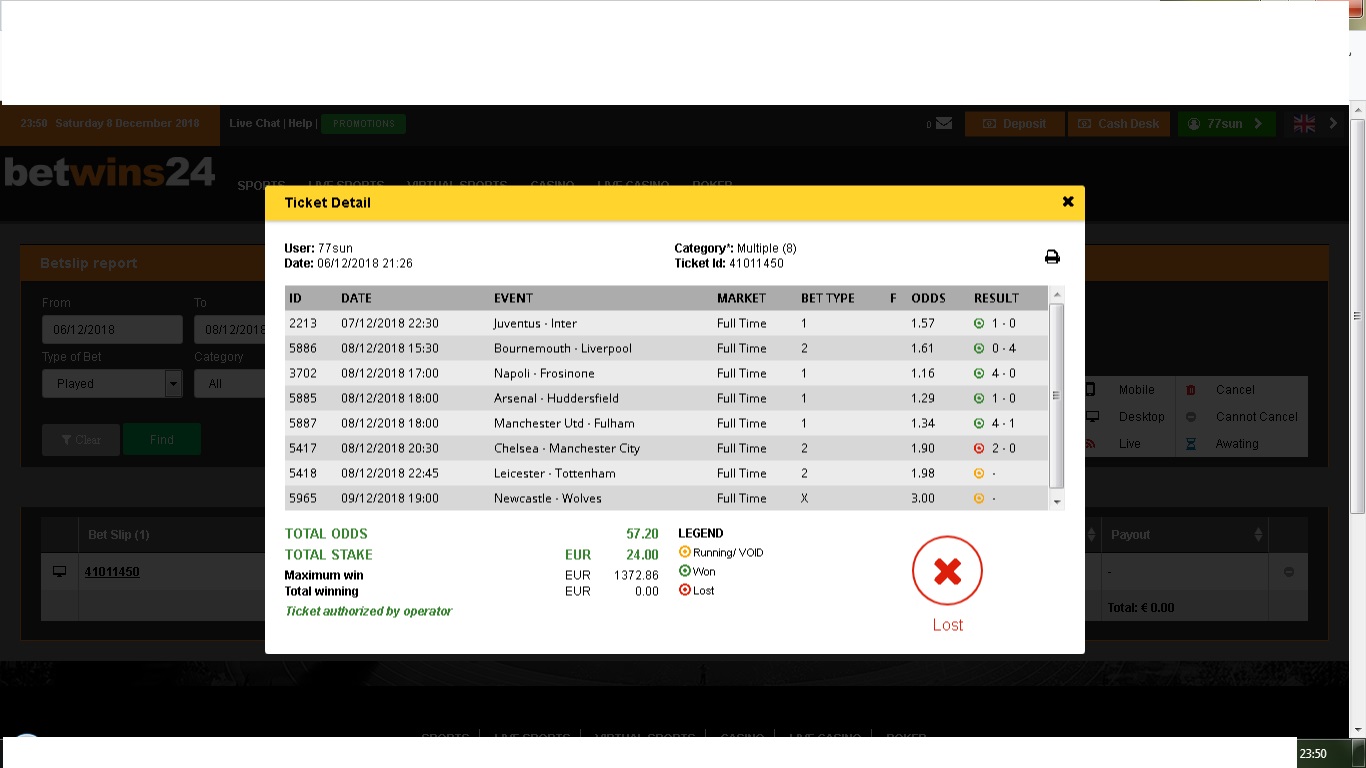1366x768 pixels.
Task: Click the Mobile legend icon
Action: click(x=1091, y=389)
